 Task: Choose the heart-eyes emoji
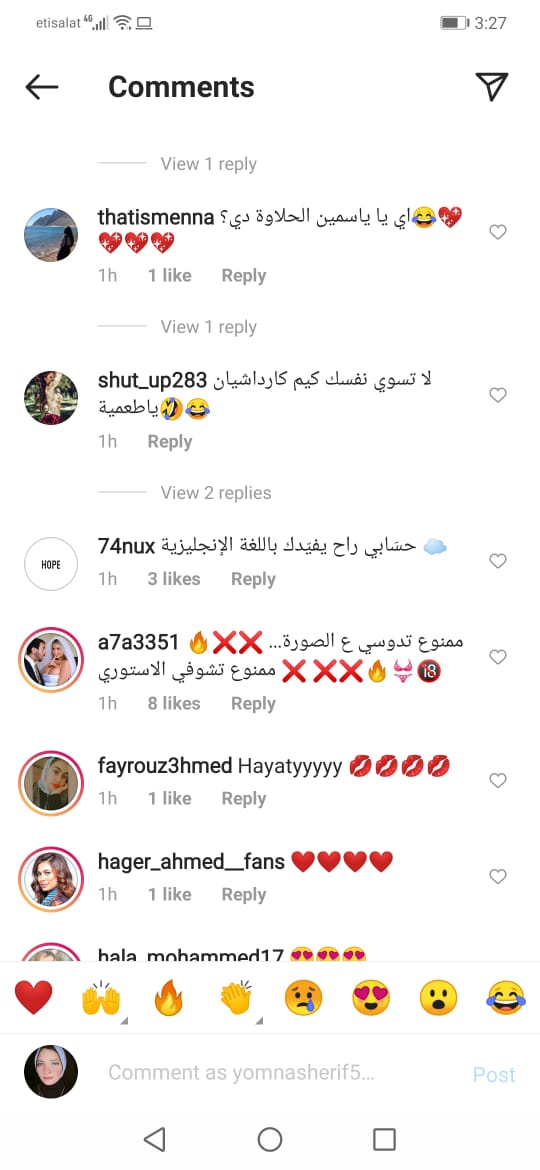click(x=371, y=998)
